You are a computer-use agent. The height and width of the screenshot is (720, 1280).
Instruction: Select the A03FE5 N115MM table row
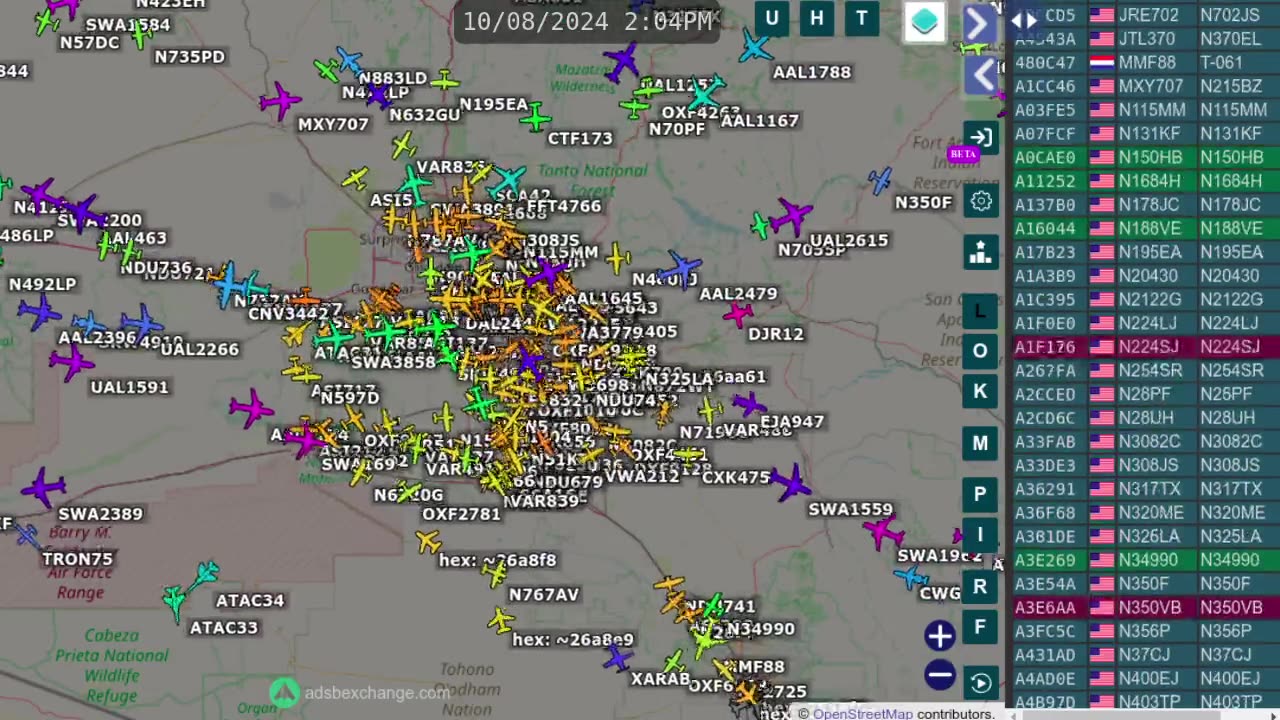pos(1145,110)
